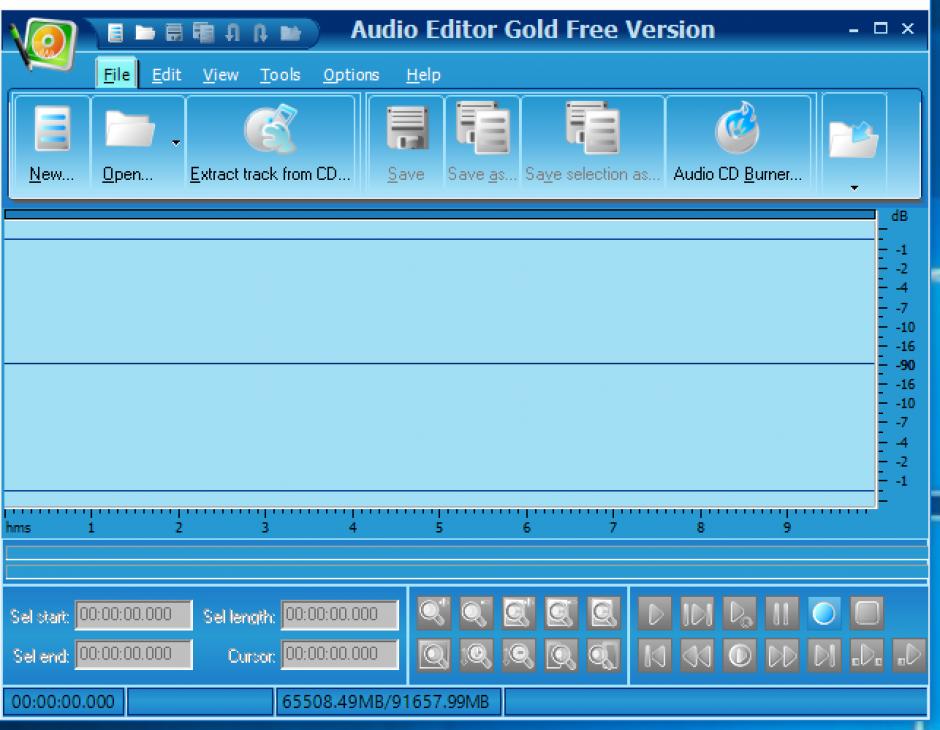This screenshot has width=940, height=730.
Task: Click the folder with arrow ribbon icon
Action: click(x=853, y=138)
